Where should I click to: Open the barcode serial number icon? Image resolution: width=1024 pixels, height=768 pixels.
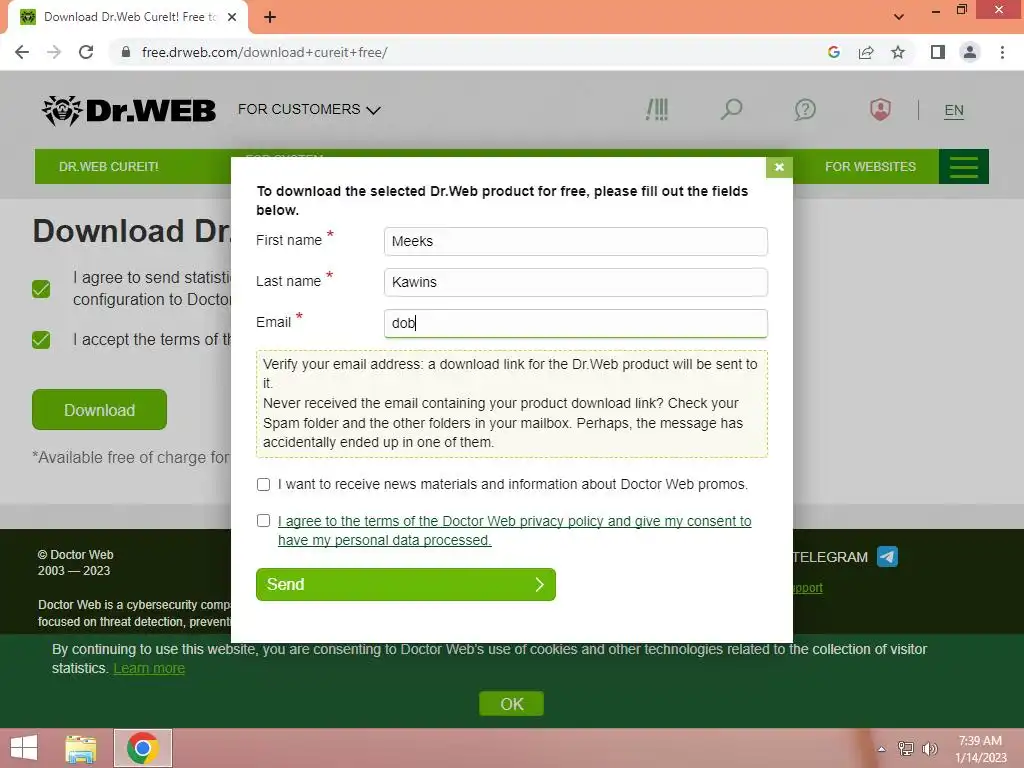(x=657, y=110)
